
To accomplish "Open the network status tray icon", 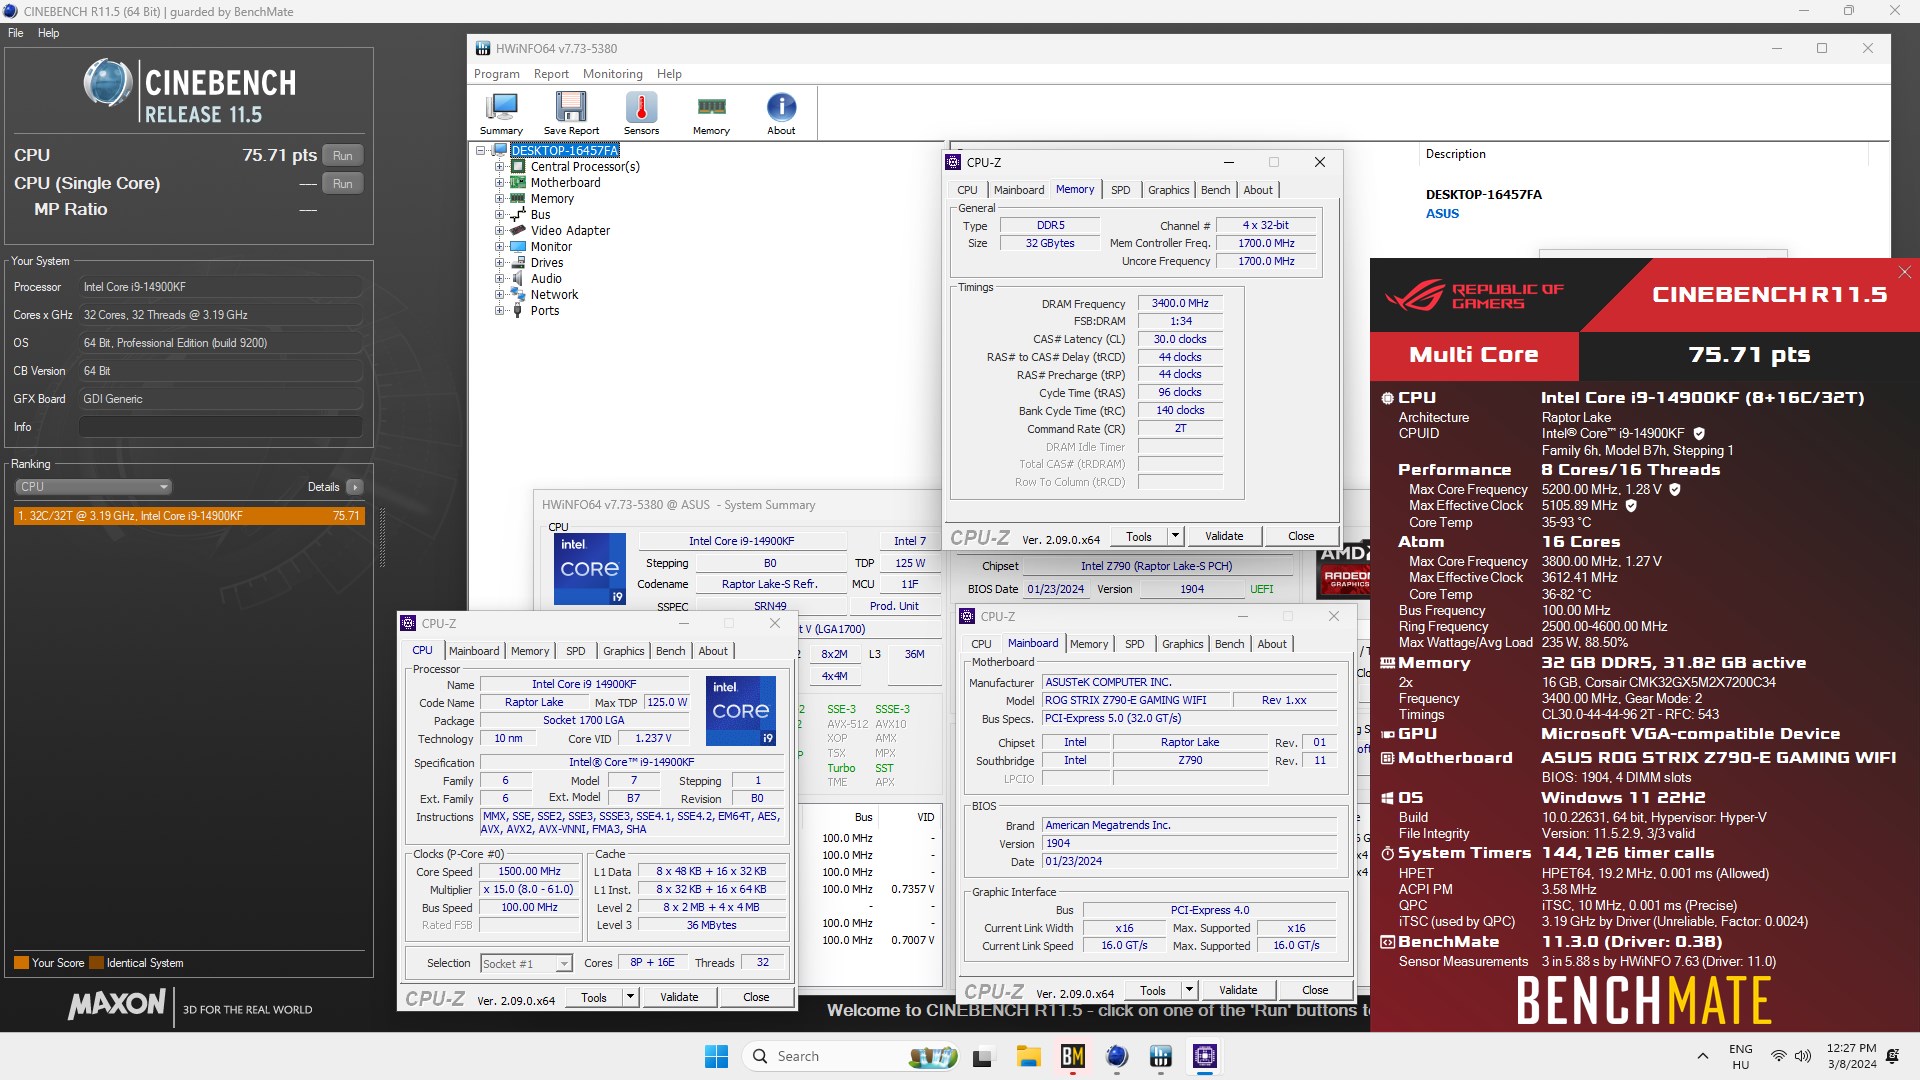I will pos(1778,1056).
